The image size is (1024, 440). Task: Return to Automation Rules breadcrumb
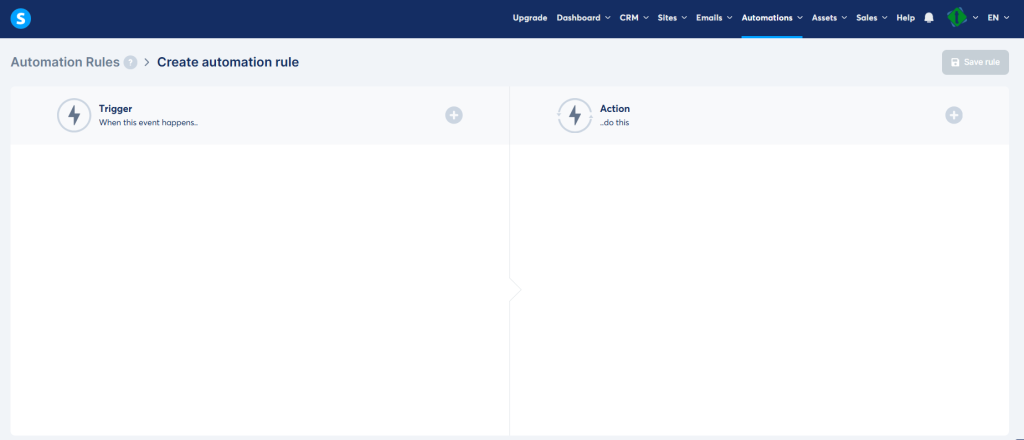(x=65, y=62)
